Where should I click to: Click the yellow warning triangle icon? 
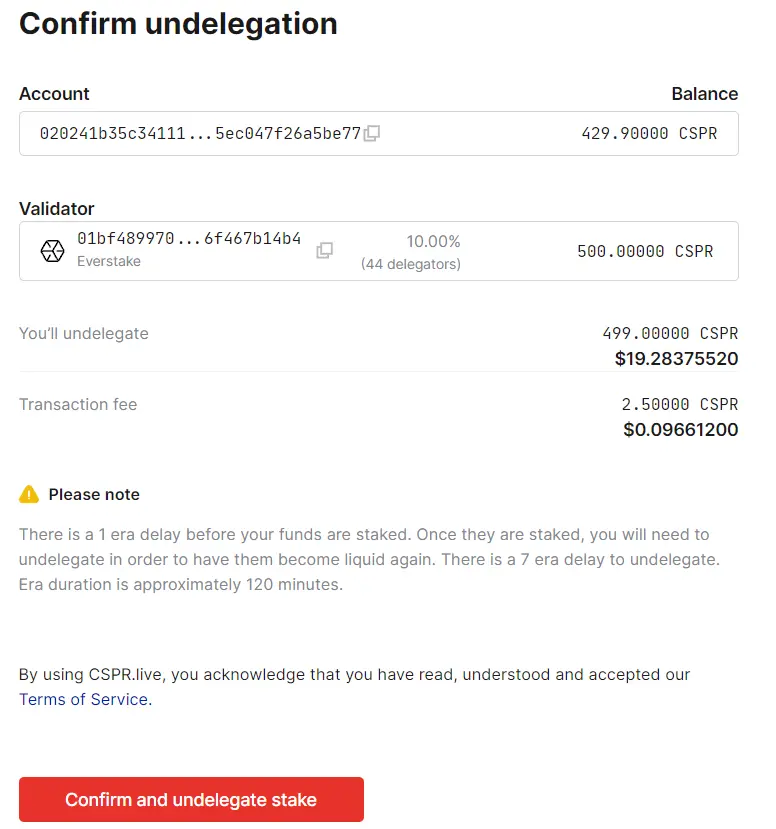pyautogui.click(x=29, y=494)
